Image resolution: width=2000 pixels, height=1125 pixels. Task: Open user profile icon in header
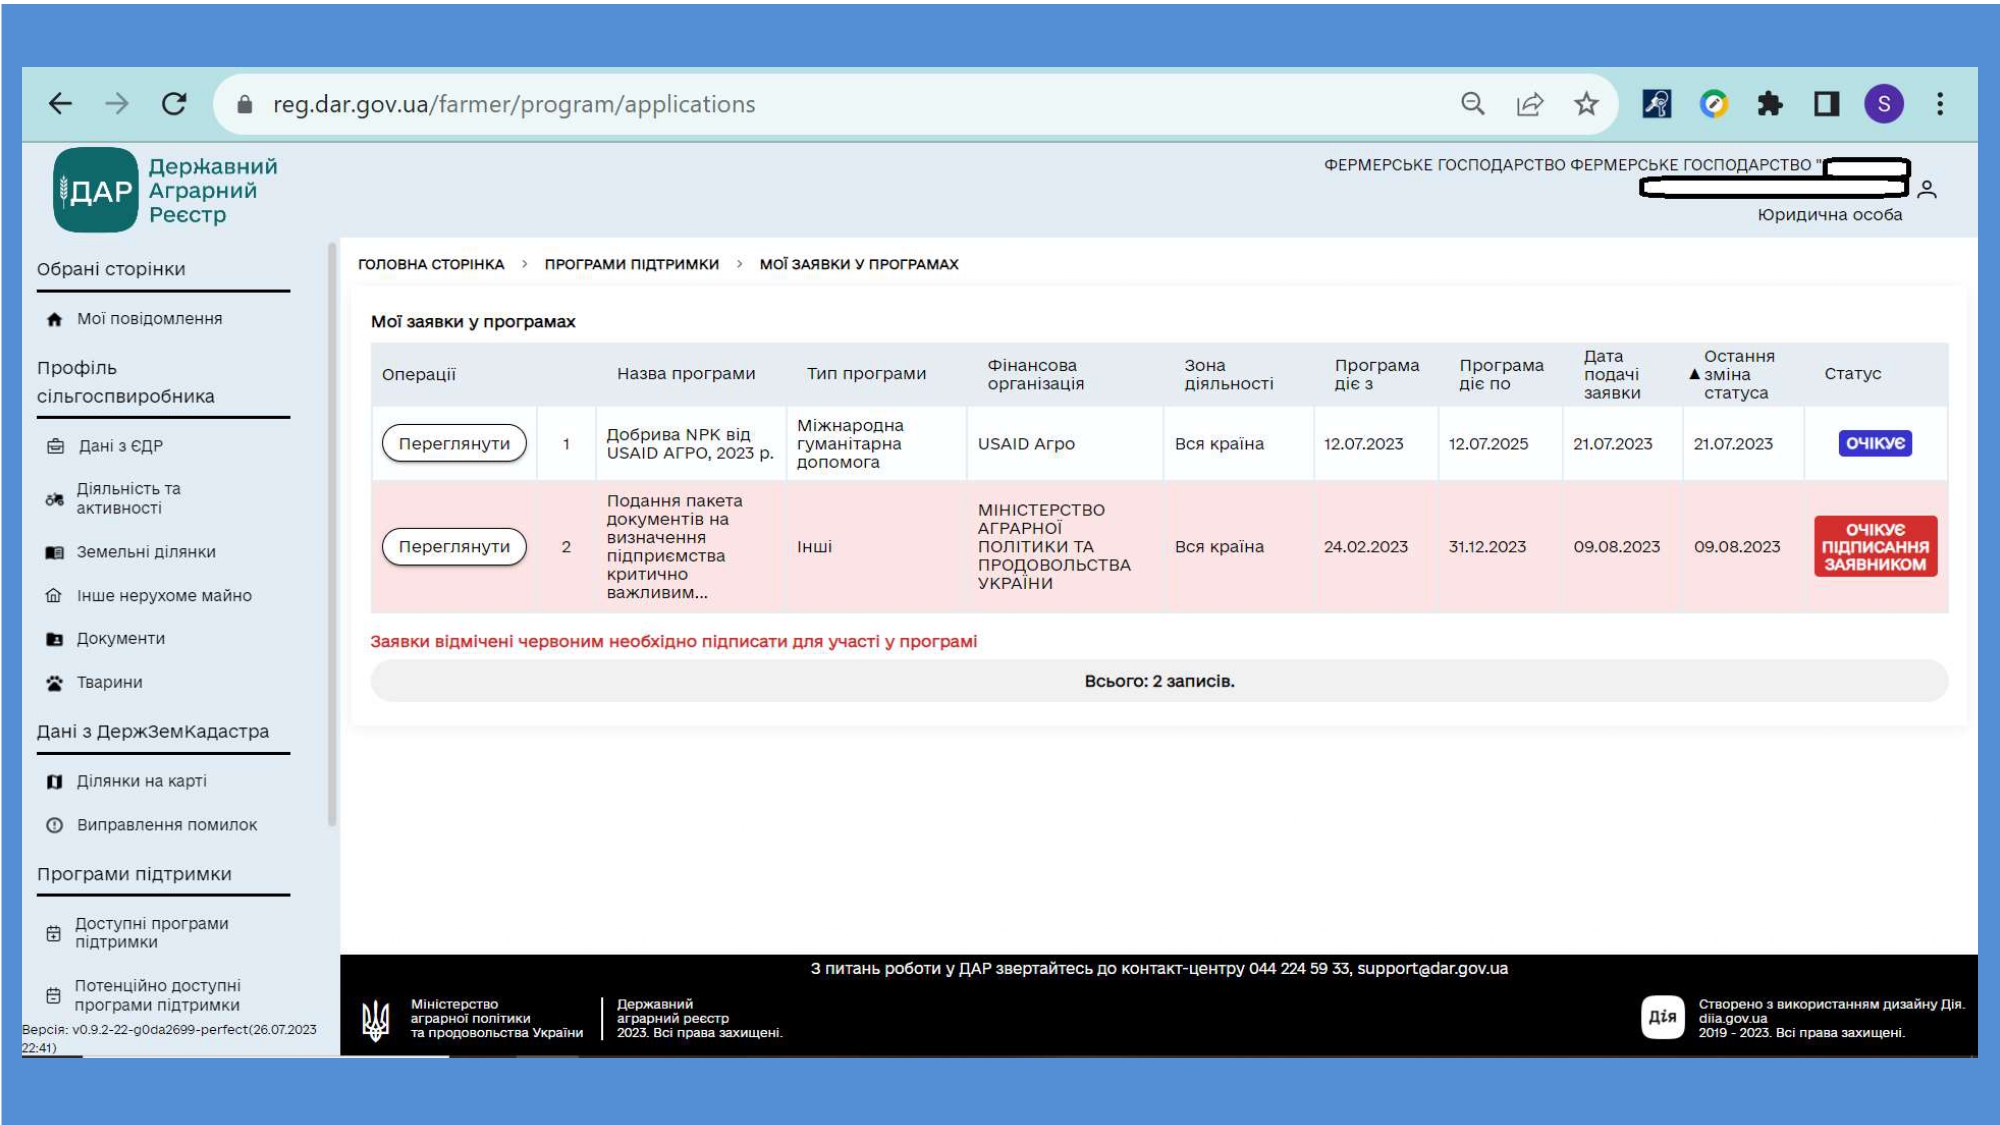[1927, 189]
